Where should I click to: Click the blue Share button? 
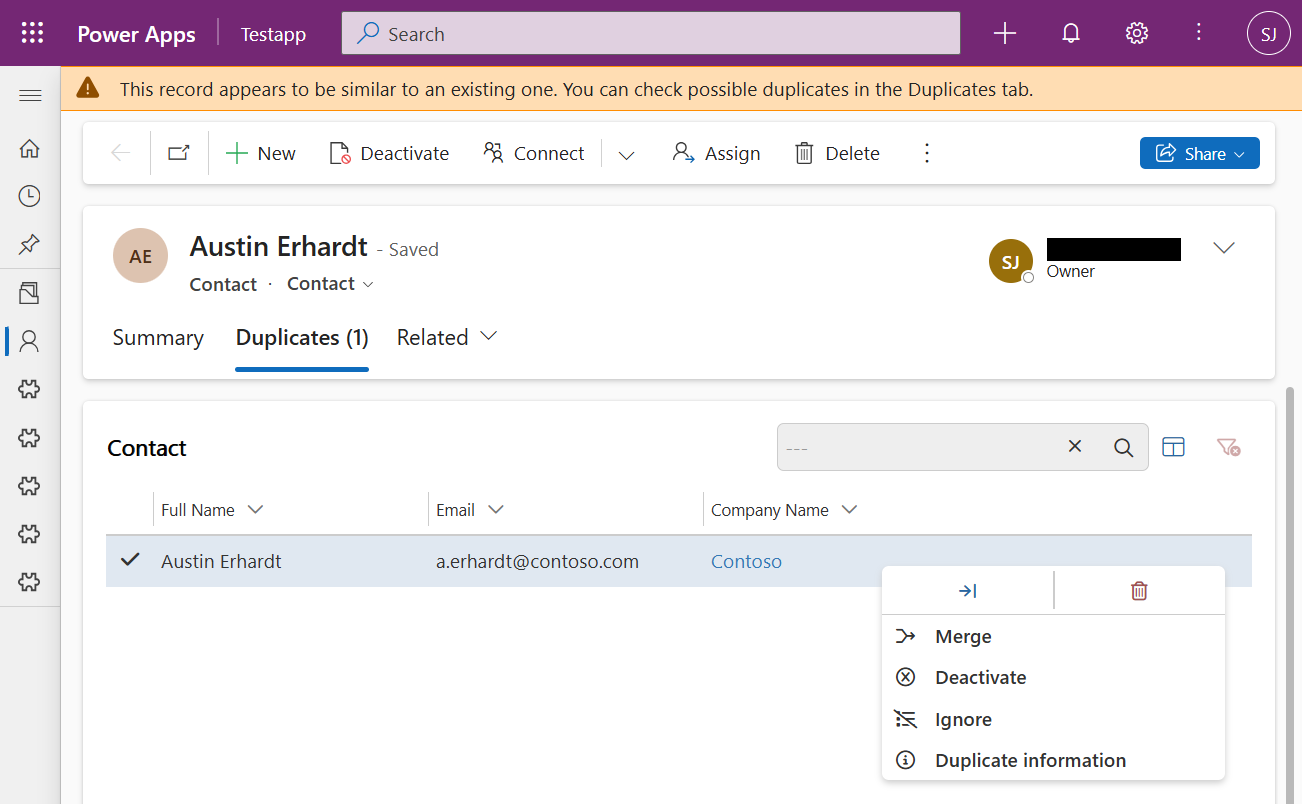click(1198, 153)
